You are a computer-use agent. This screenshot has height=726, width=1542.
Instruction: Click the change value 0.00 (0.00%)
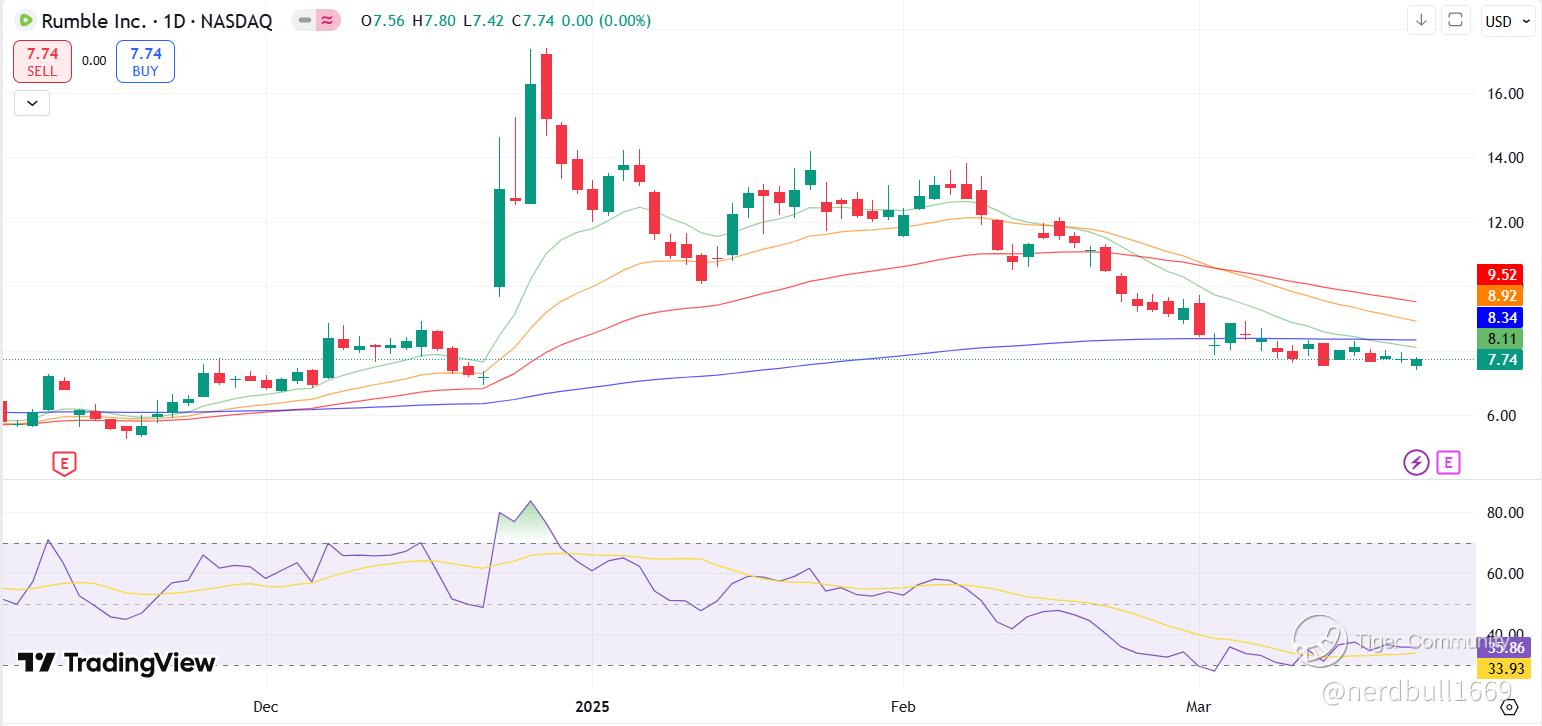point(608,20)
